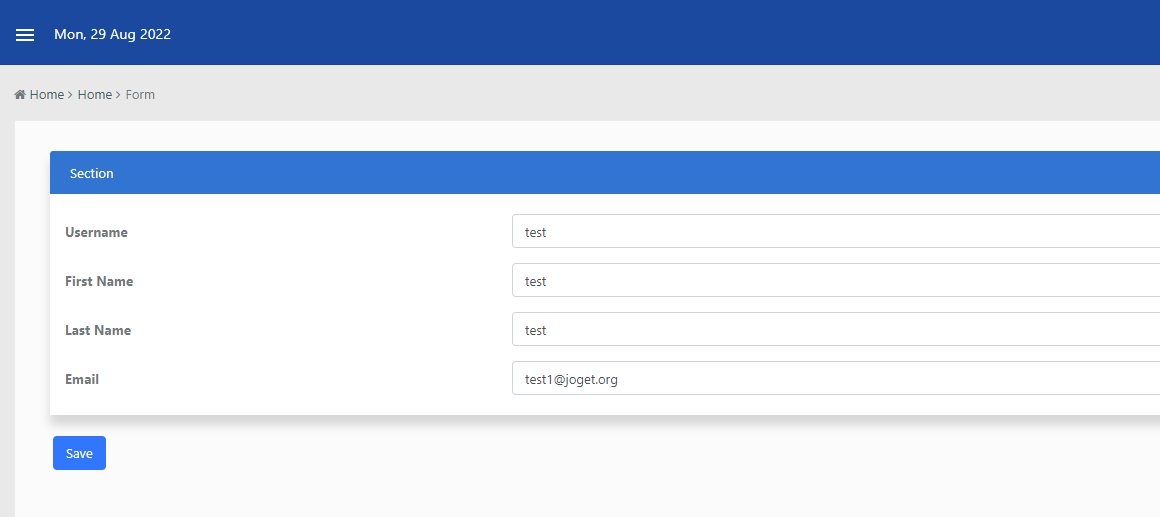Click the Email field label

click(x=82, y=379)
